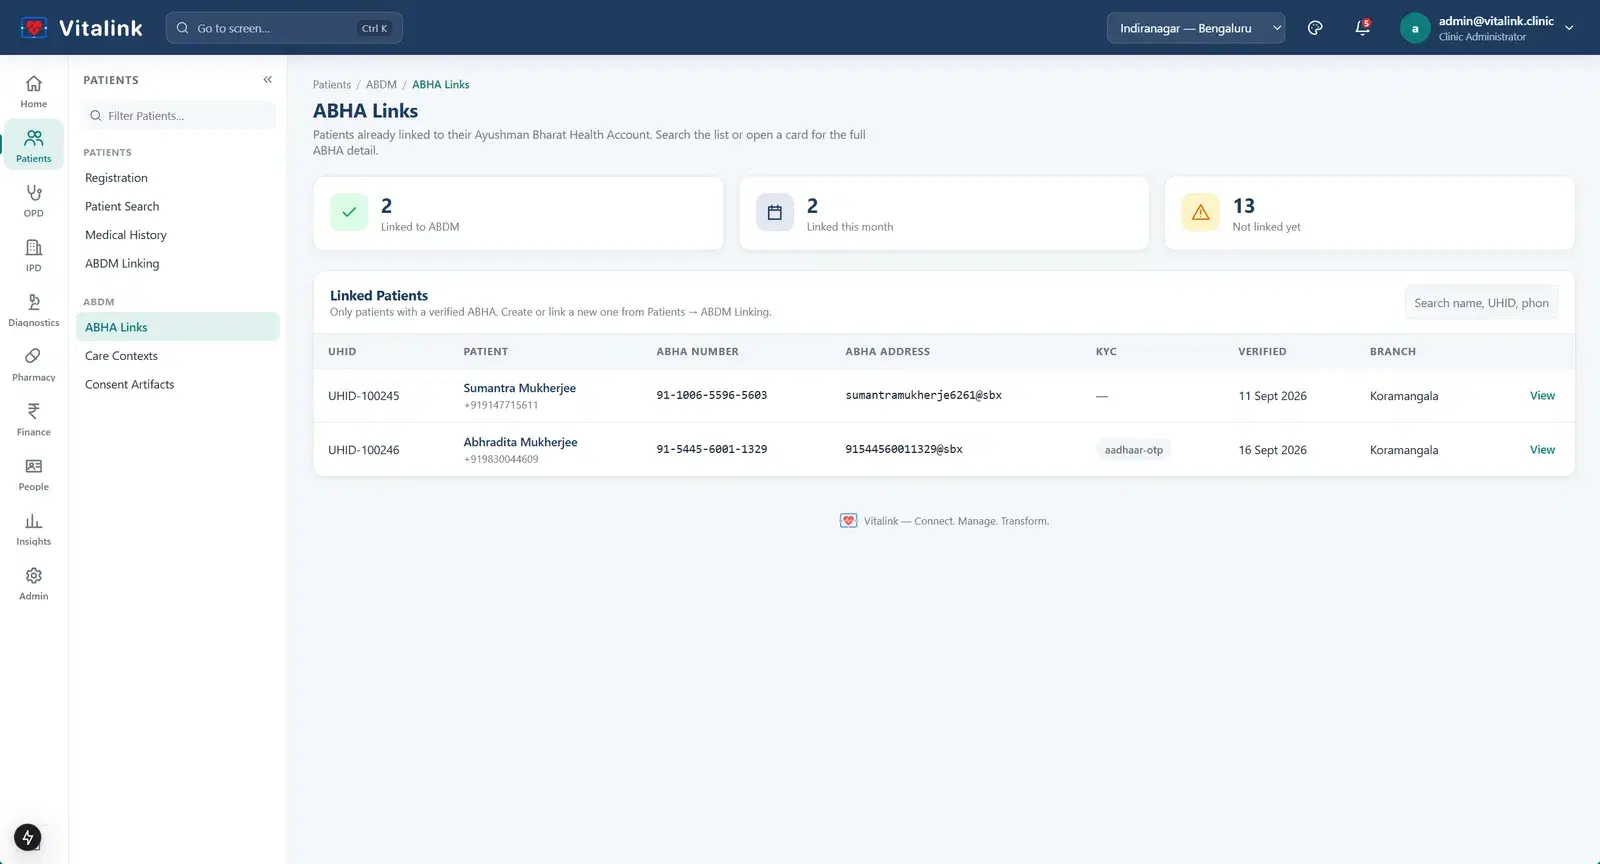
Task: Click UHID-100246 cell
Action: point(364,450)
